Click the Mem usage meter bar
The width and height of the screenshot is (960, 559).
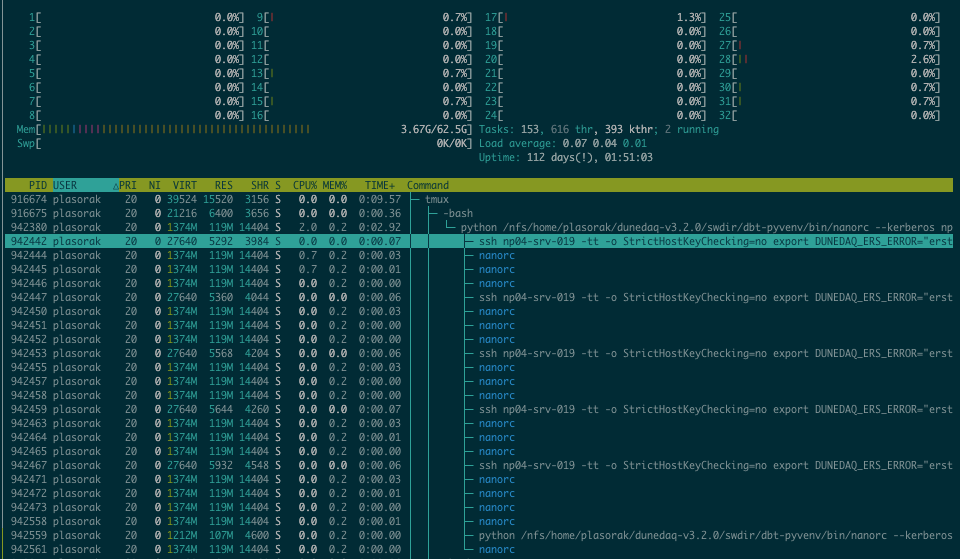tap(244, 129)
